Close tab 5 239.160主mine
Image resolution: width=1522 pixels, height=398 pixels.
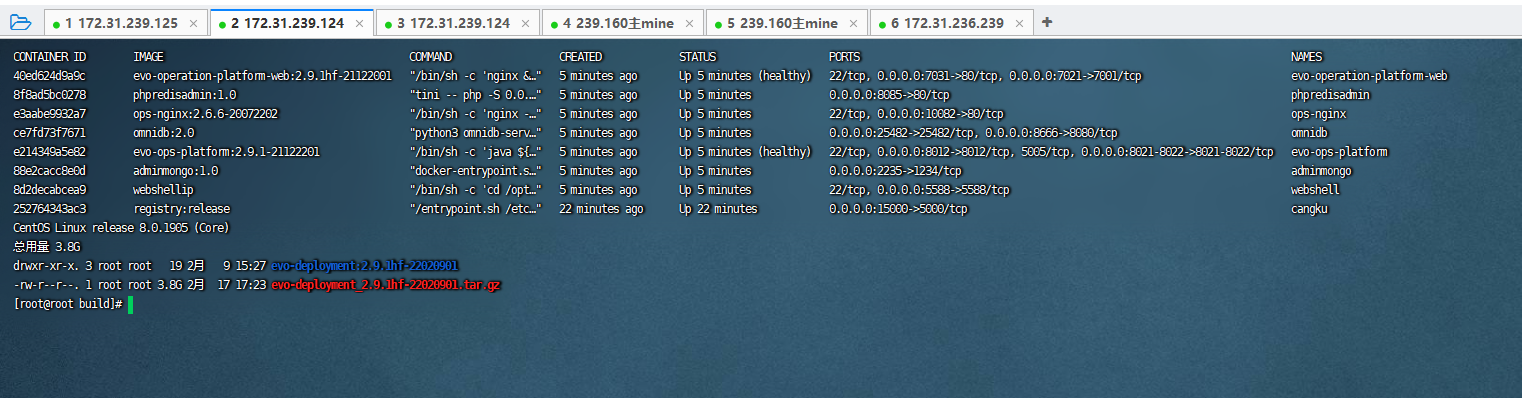pos(853,23)
